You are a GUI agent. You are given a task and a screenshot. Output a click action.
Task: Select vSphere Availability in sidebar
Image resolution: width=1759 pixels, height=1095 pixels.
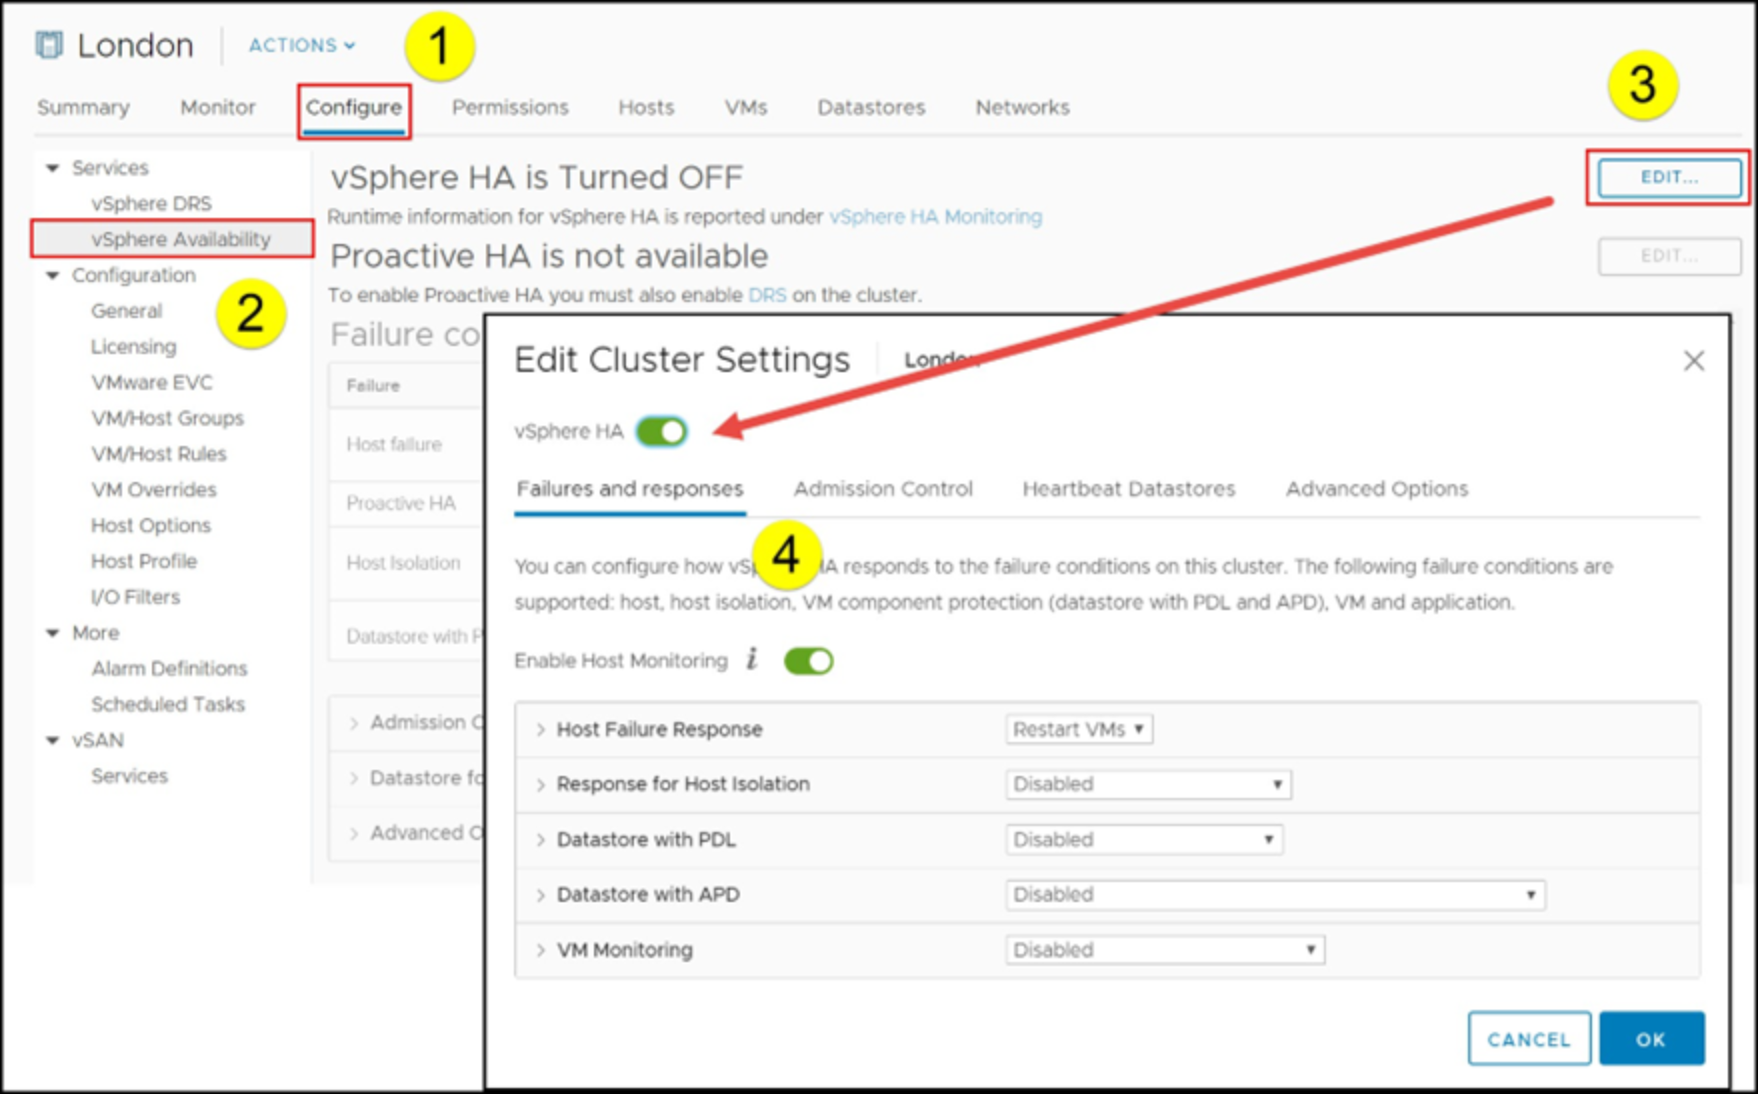[x=180, y=239]
